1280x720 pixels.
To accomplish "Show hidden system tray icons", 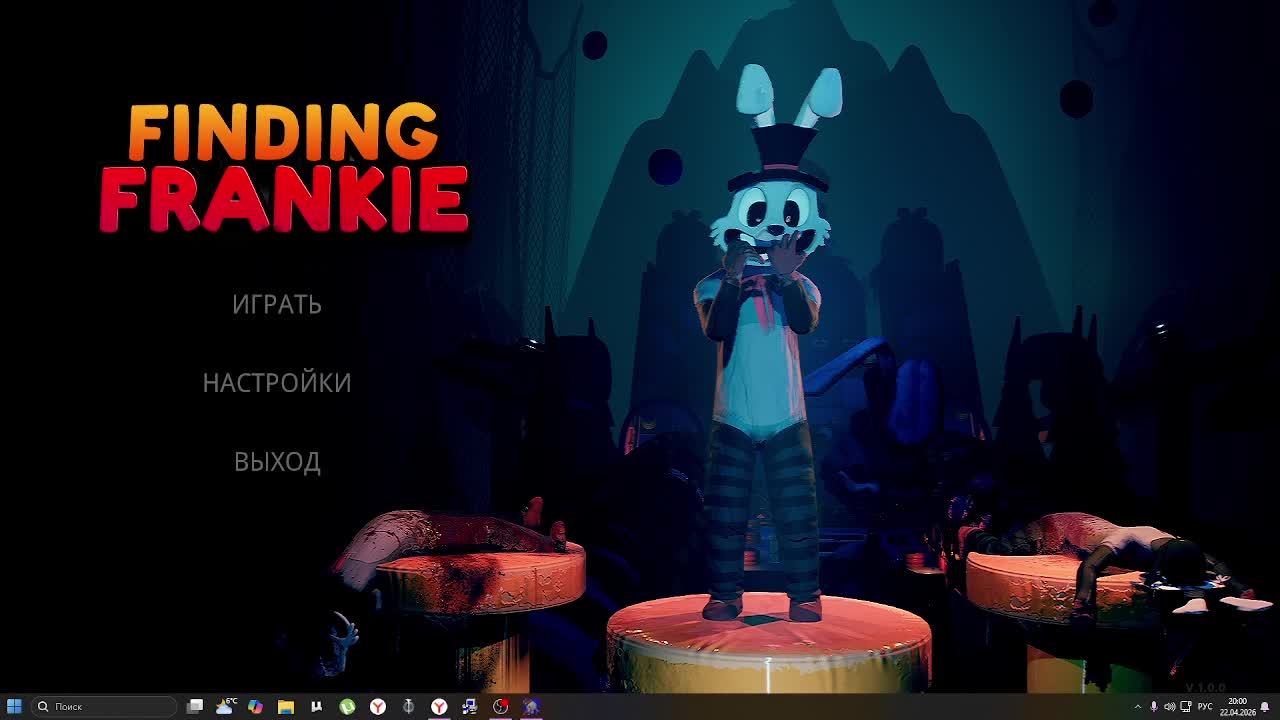I will [x=1137, y=707].
